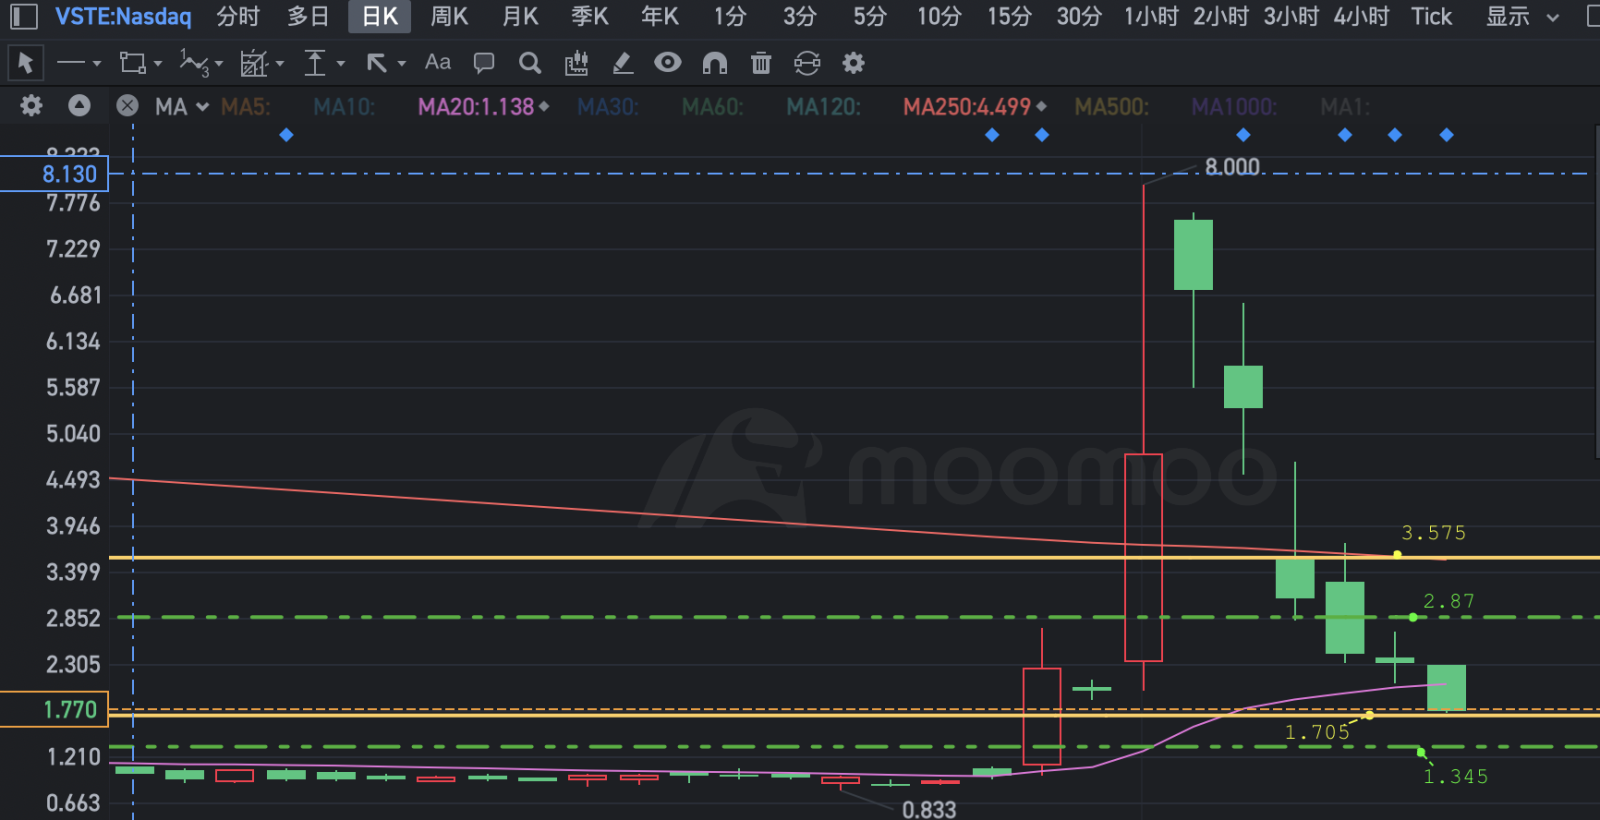
Task: Select the 1小时 one-hour interval
Action: click(x=1151, y=17)
